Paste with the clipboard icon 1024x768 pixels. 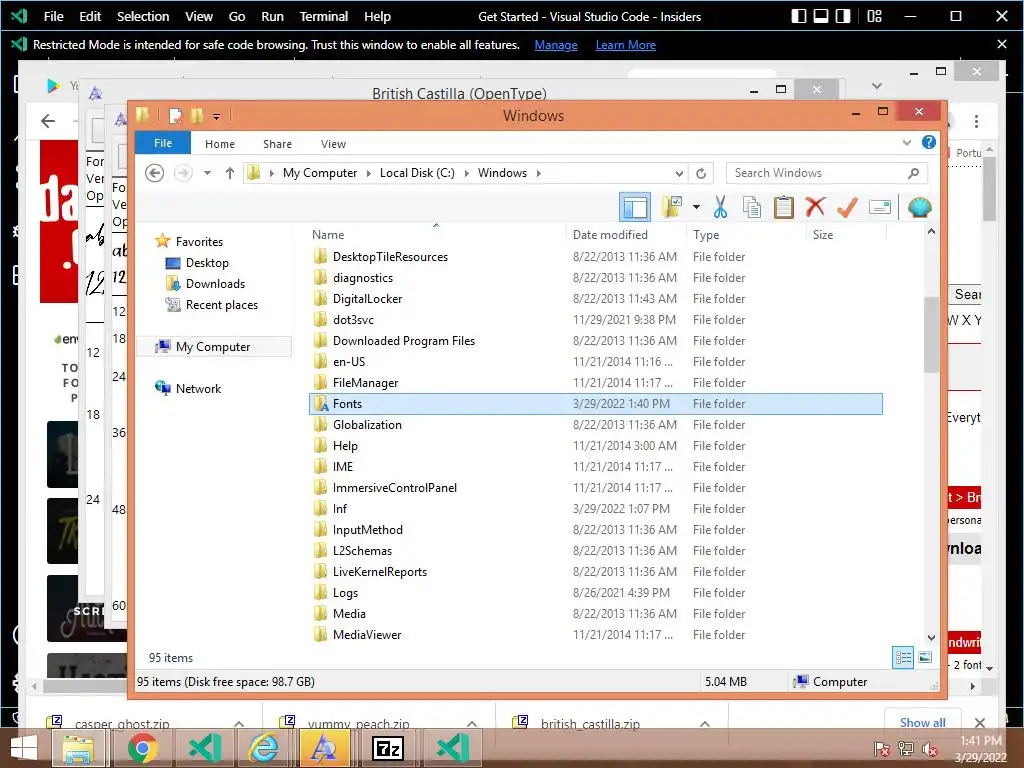click(784, 207)
